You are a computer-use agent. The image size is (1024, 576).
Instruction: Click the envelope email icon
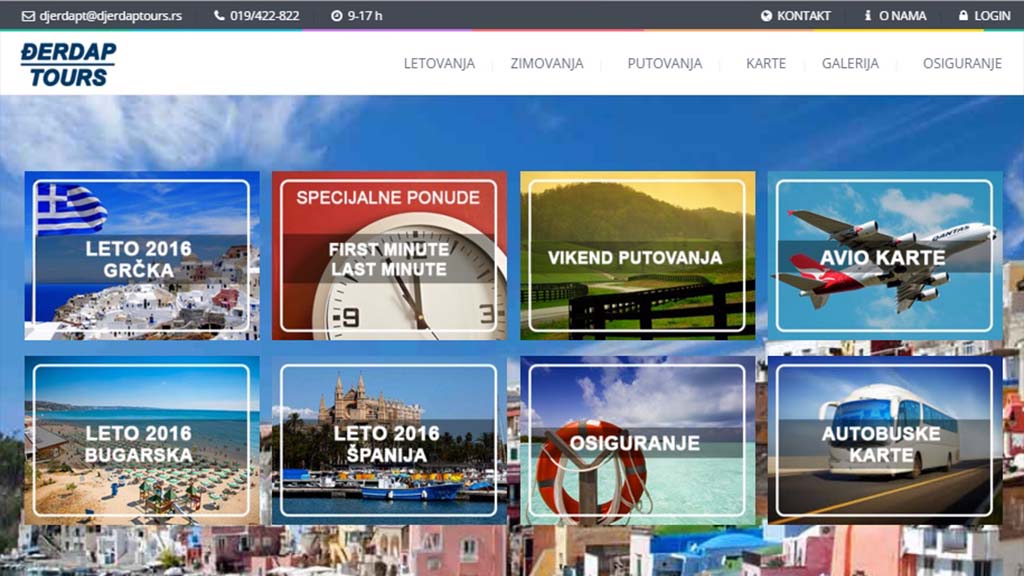click(x=28, y=16)
